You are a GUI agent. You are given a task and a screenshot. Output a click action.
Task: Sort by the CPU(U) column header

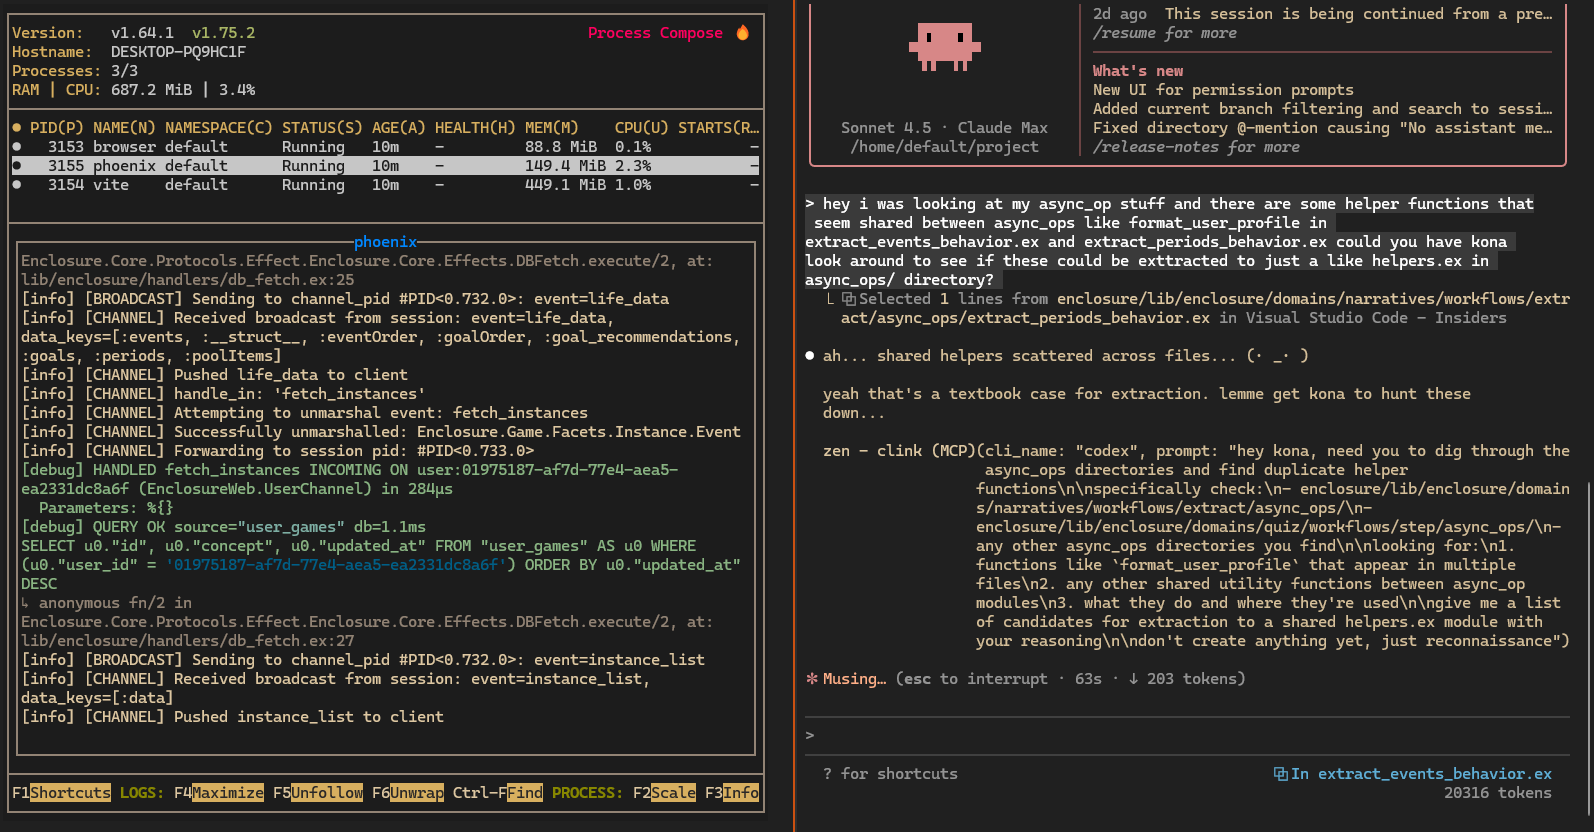coord(641,128)
